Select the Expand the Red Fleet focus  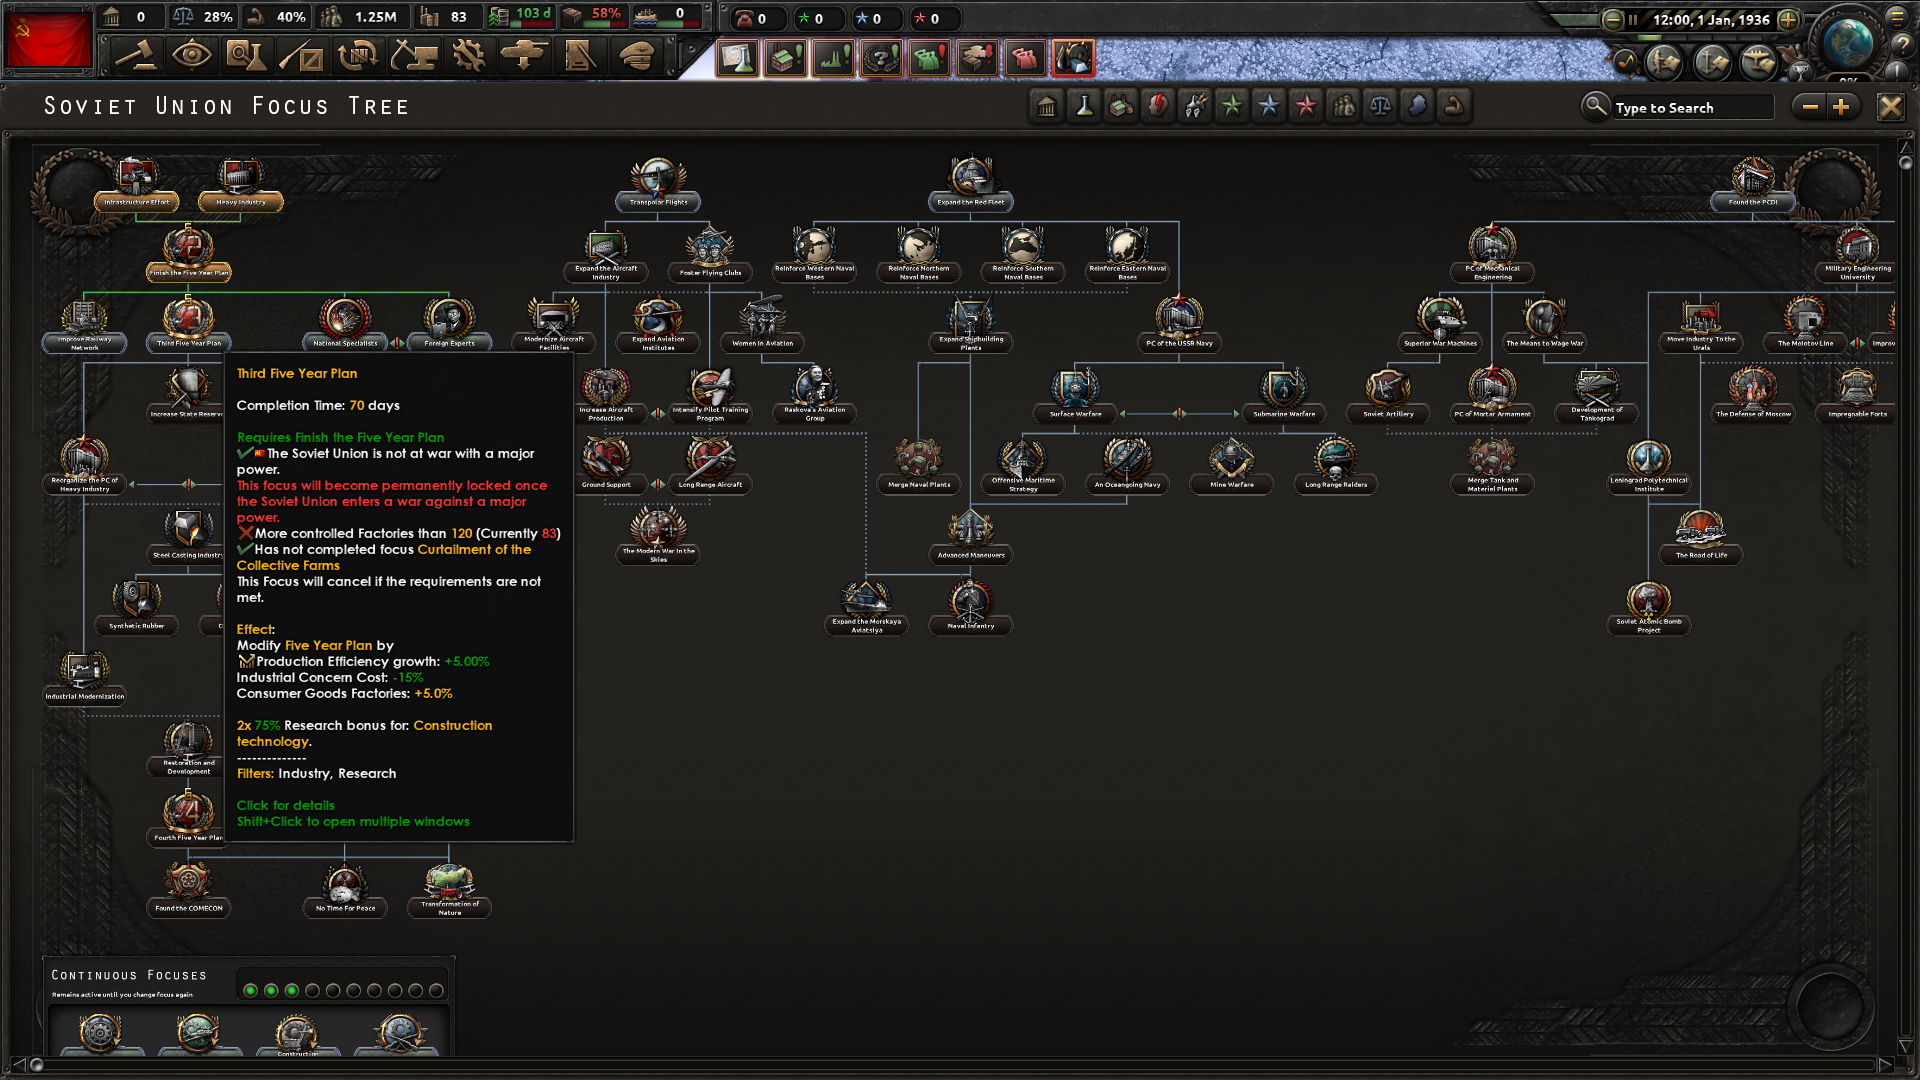click(x=970, y=179)
